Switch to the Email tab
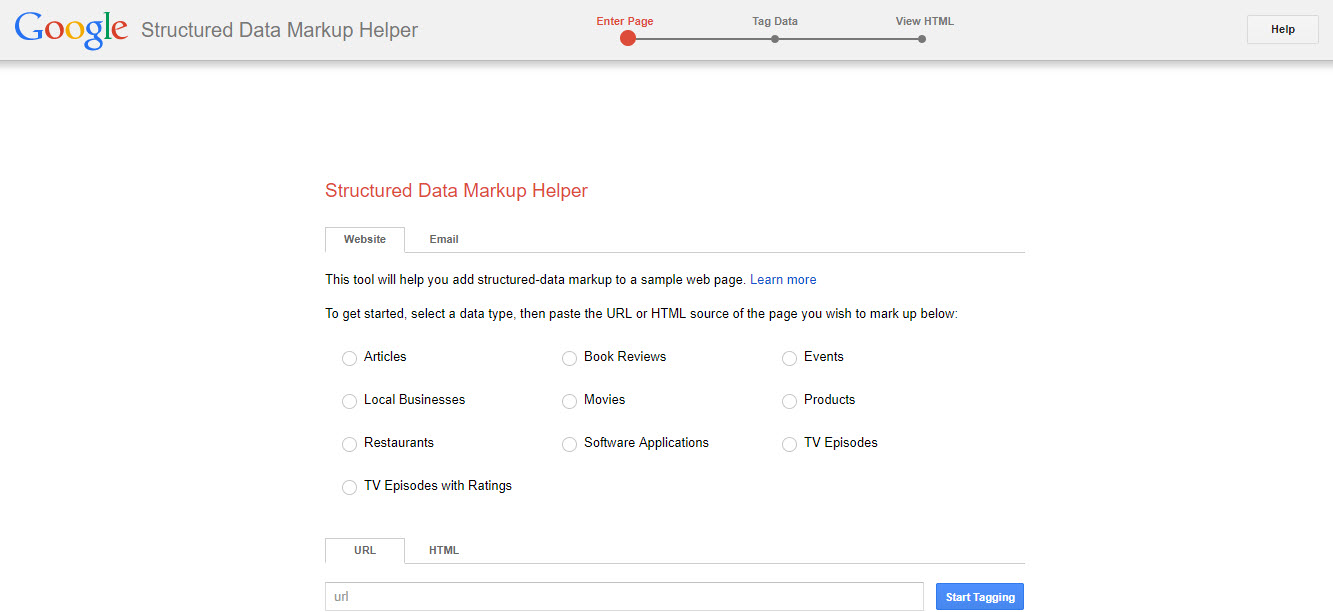This screenshot has height=612, width=1333. click(443, 239)
